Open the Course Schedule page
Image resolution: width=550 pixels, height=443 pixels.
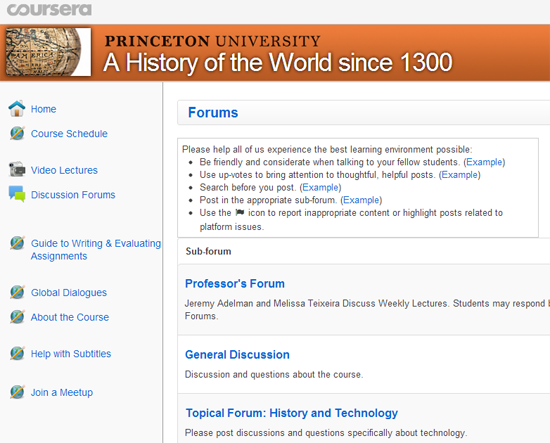[69, 134]
